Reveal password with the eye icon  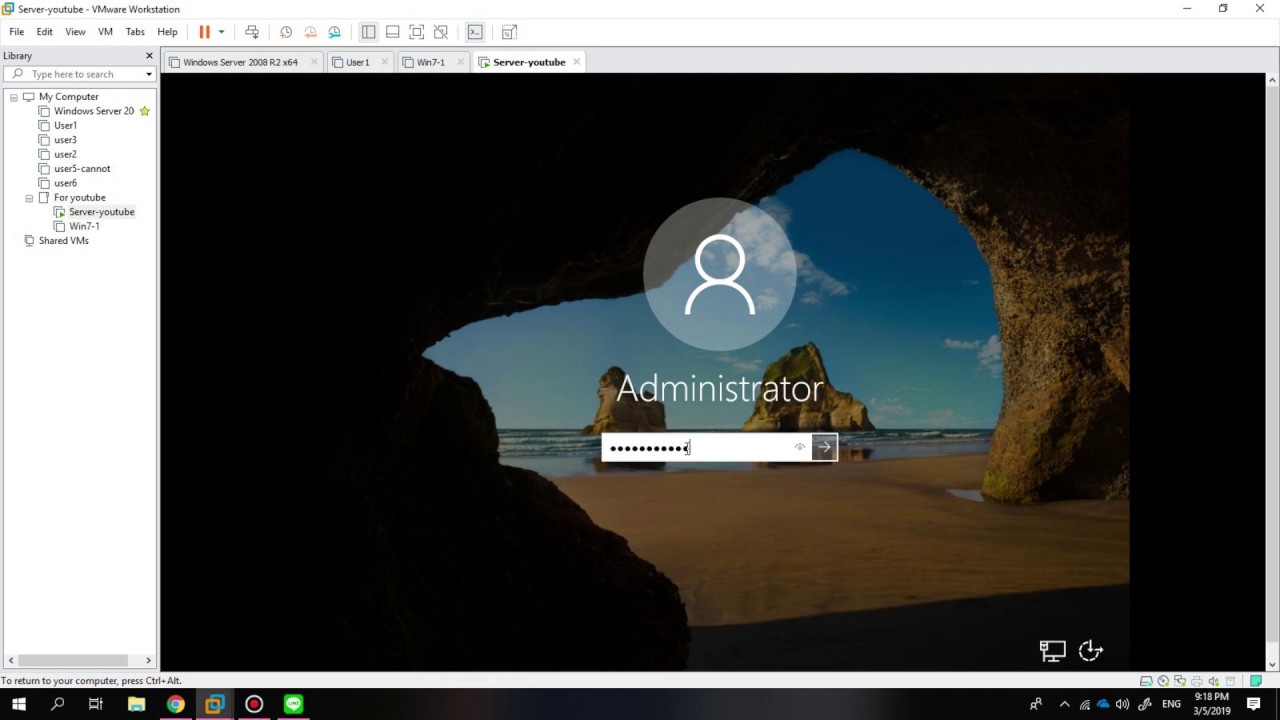point(800,447)
